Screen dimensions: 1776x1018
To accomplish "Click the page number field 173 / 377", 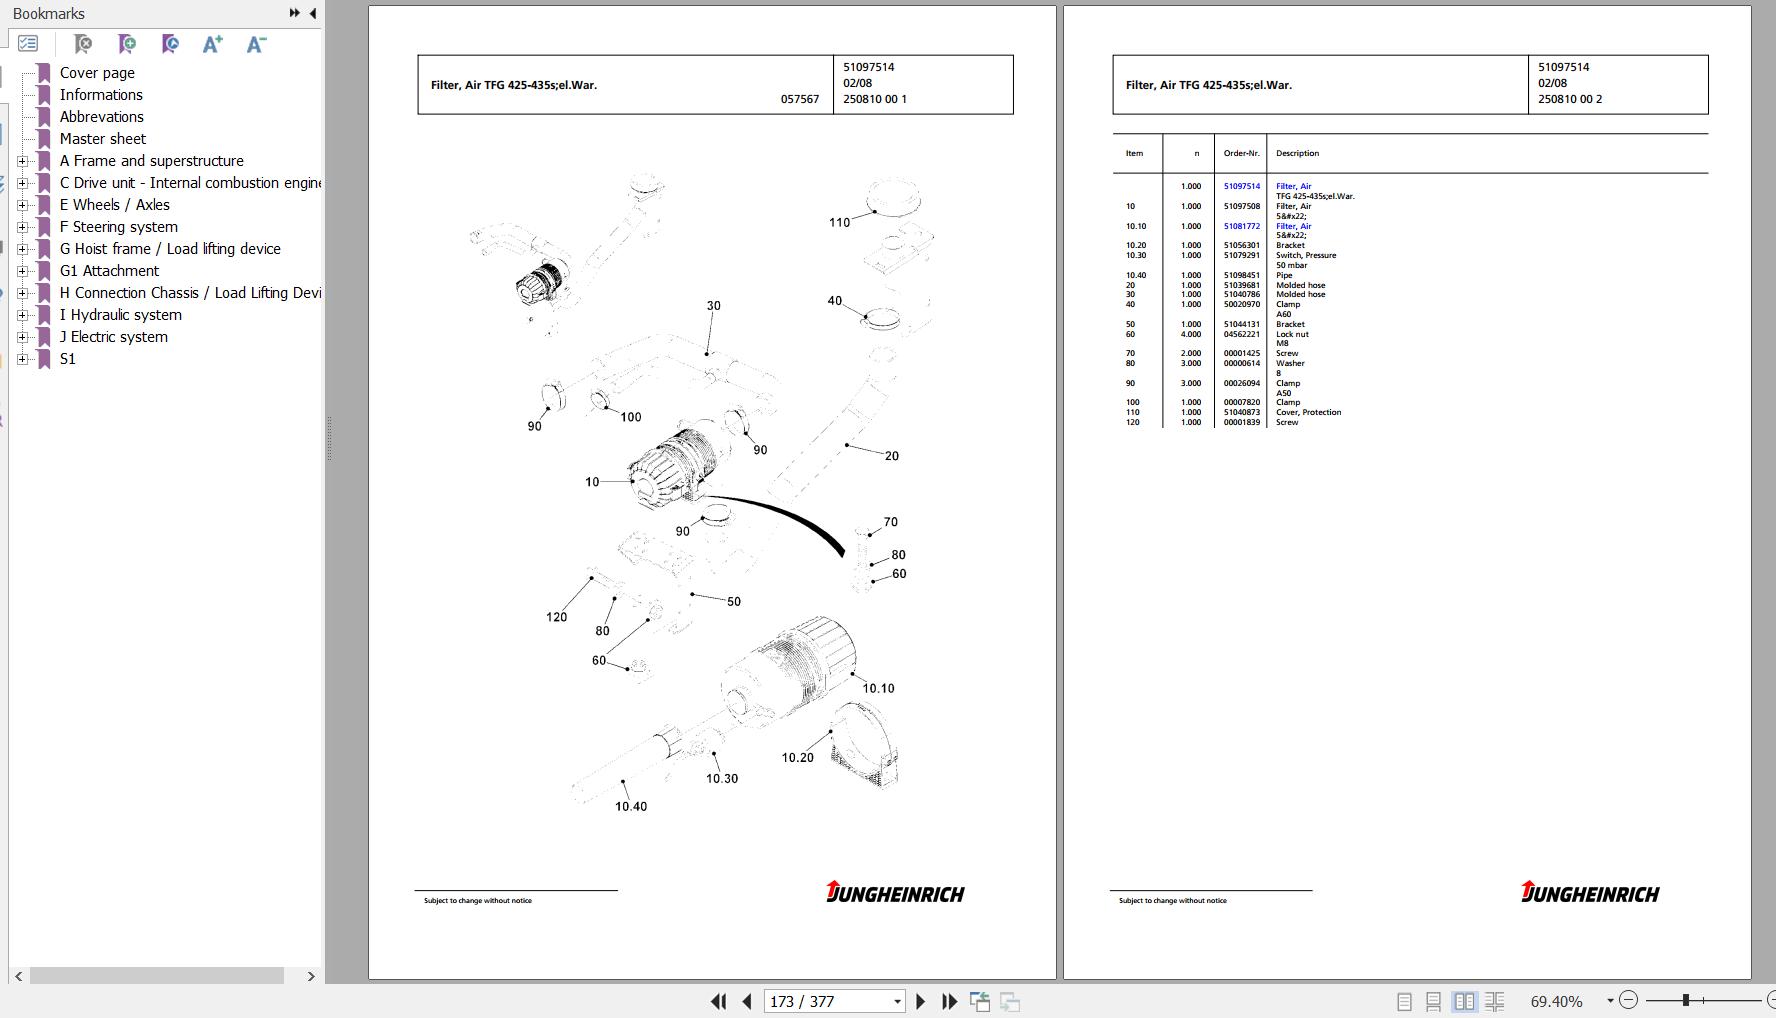I will 827,1001.
